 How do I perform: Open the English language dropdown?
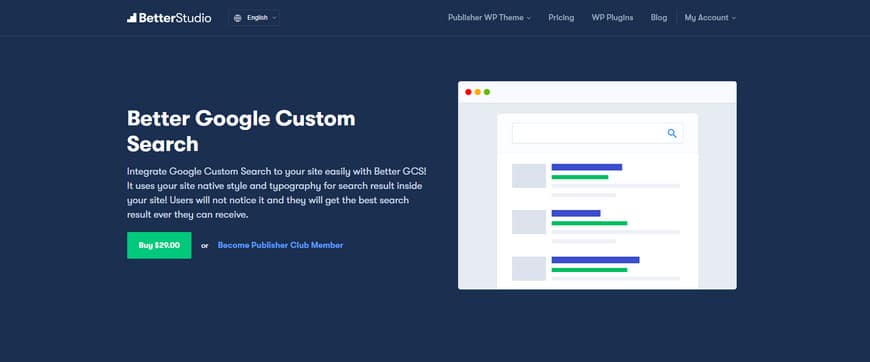(255, 18)
